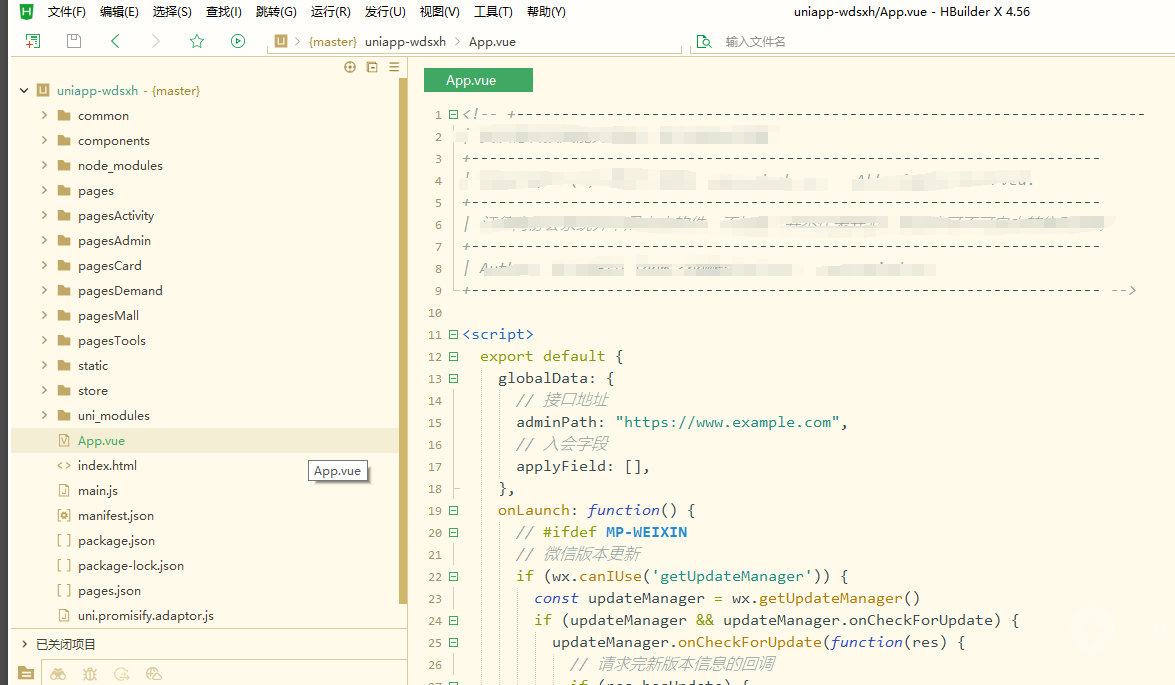Open index.html in the project tree

tap(107, 465)
